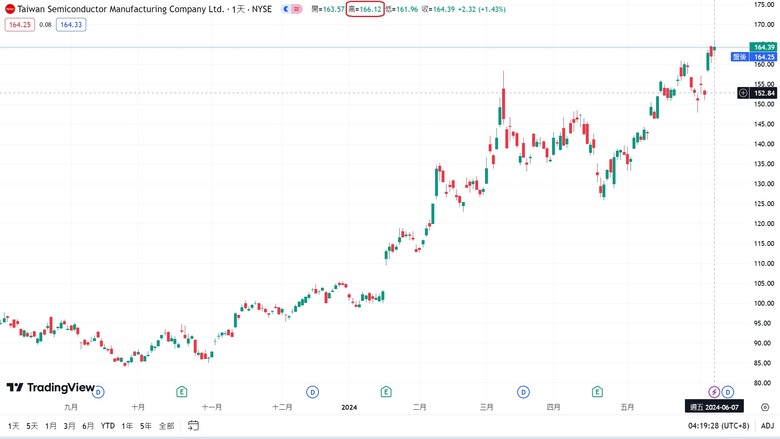The image size is (780, 439).
Task: Click the 四月 label on time axis
Action: click(x=554, y=407)
